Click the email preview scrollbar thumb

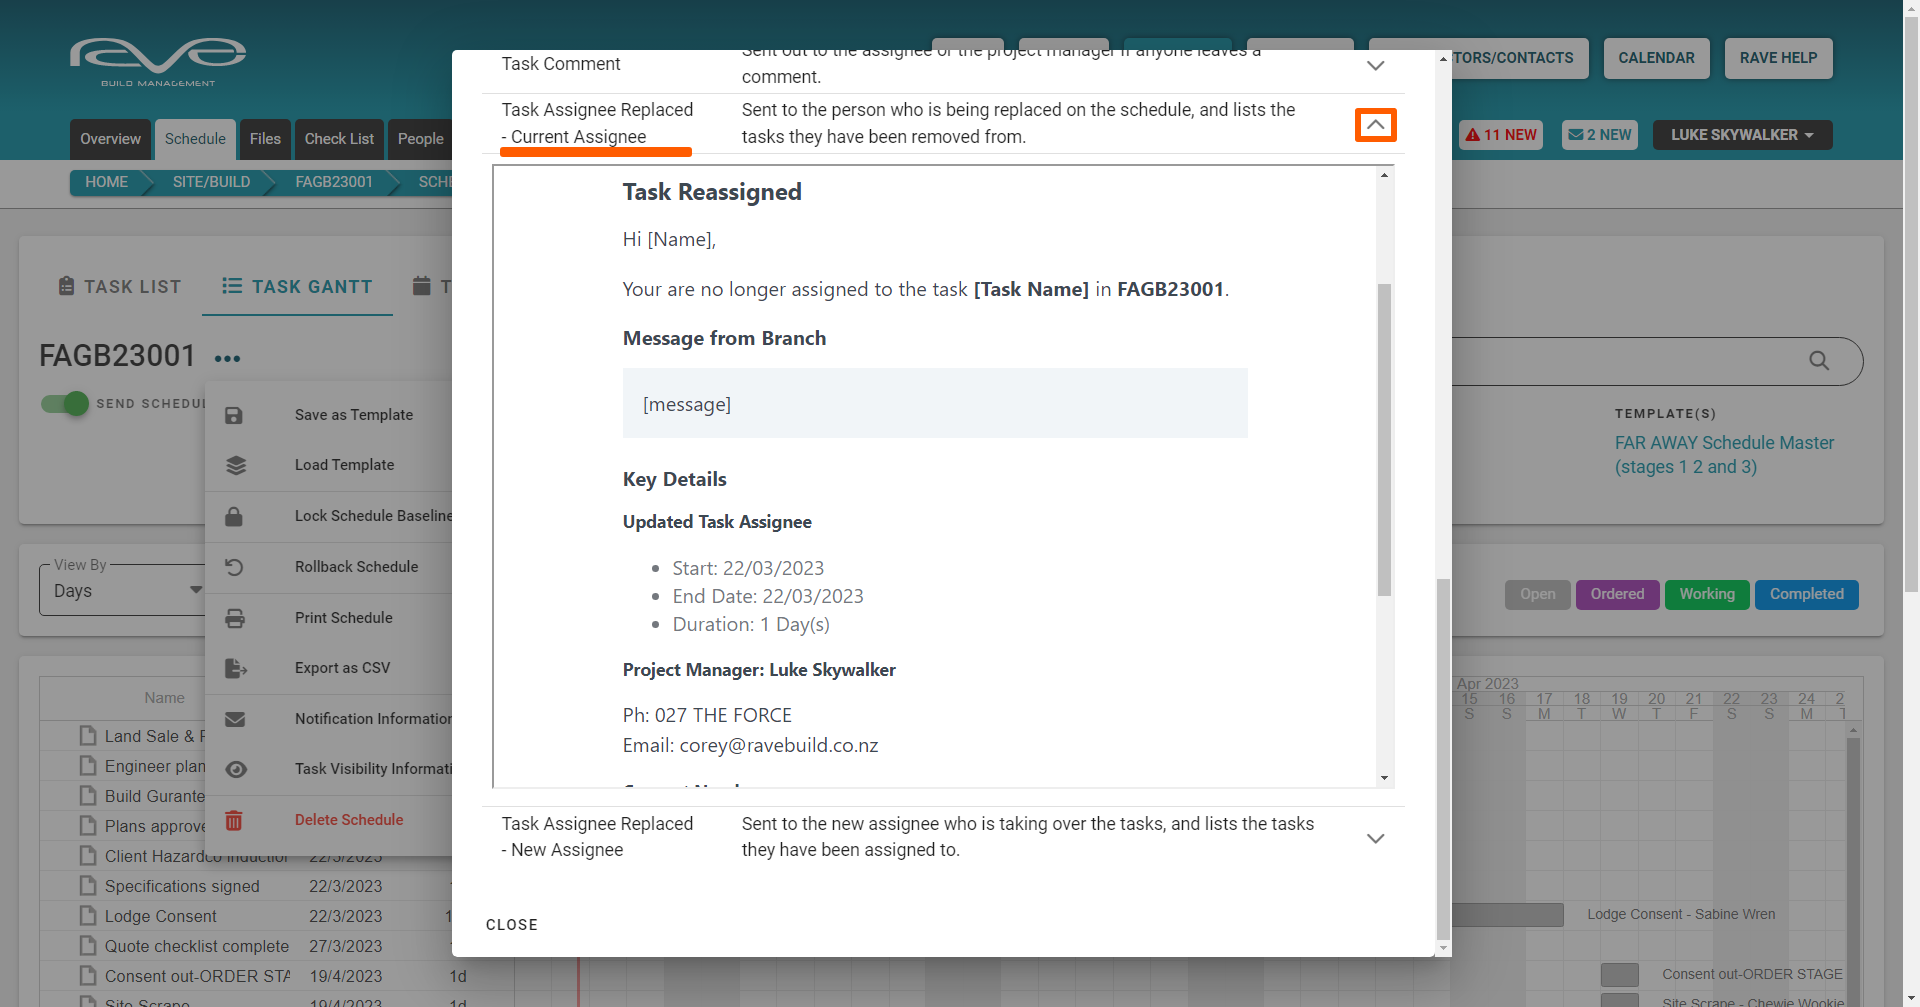pos(1384,440)
